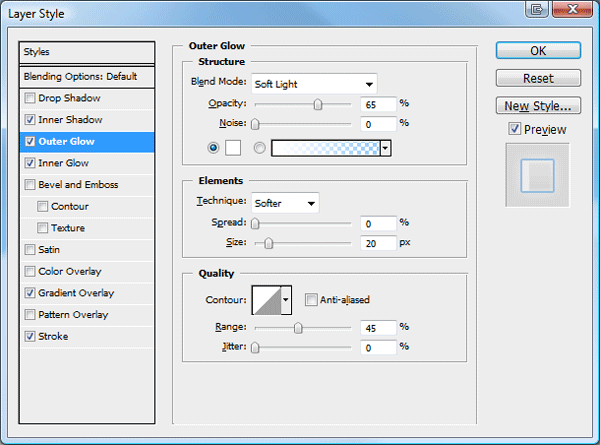Viewport: 600px width, 445px height.
Task: Enable the Satin checkbox
Action: pyautogui.click(x=30, y=250)
